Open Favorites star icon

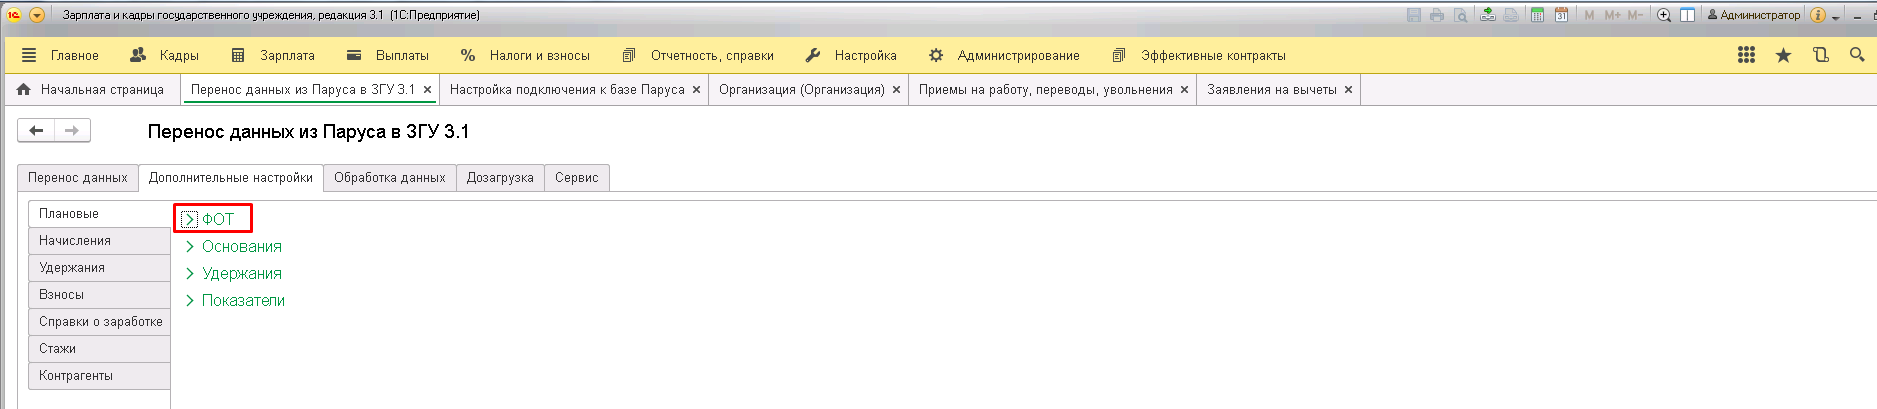pos(1783,55)
